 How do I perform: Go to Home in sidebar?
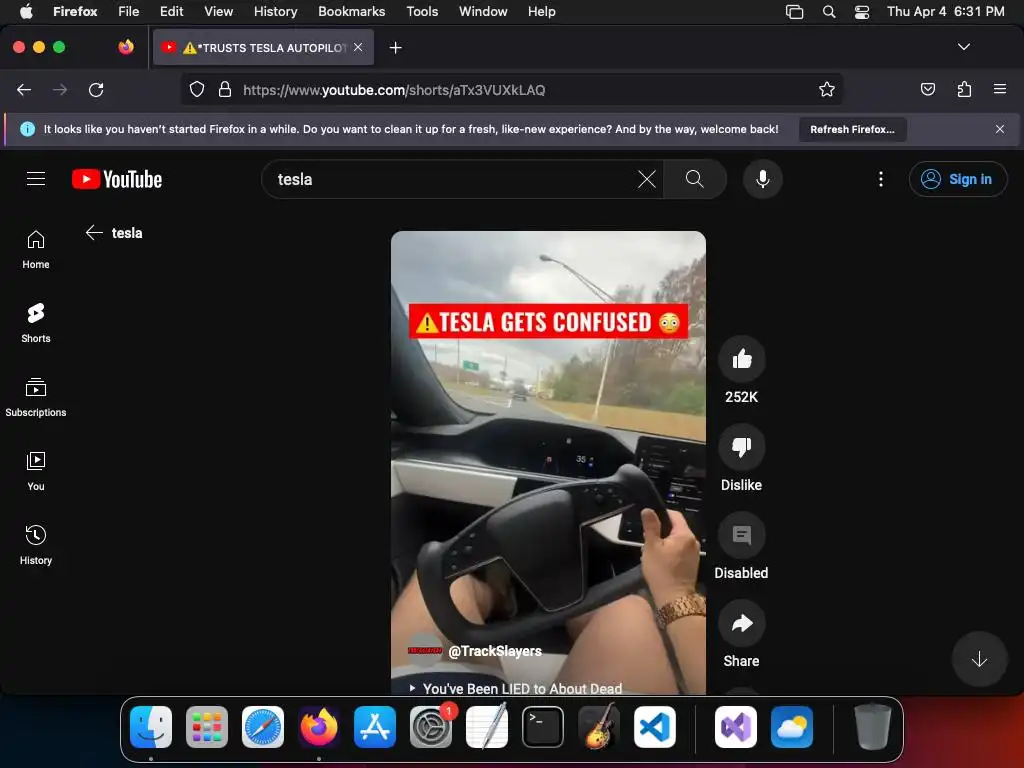click(36, 249)
